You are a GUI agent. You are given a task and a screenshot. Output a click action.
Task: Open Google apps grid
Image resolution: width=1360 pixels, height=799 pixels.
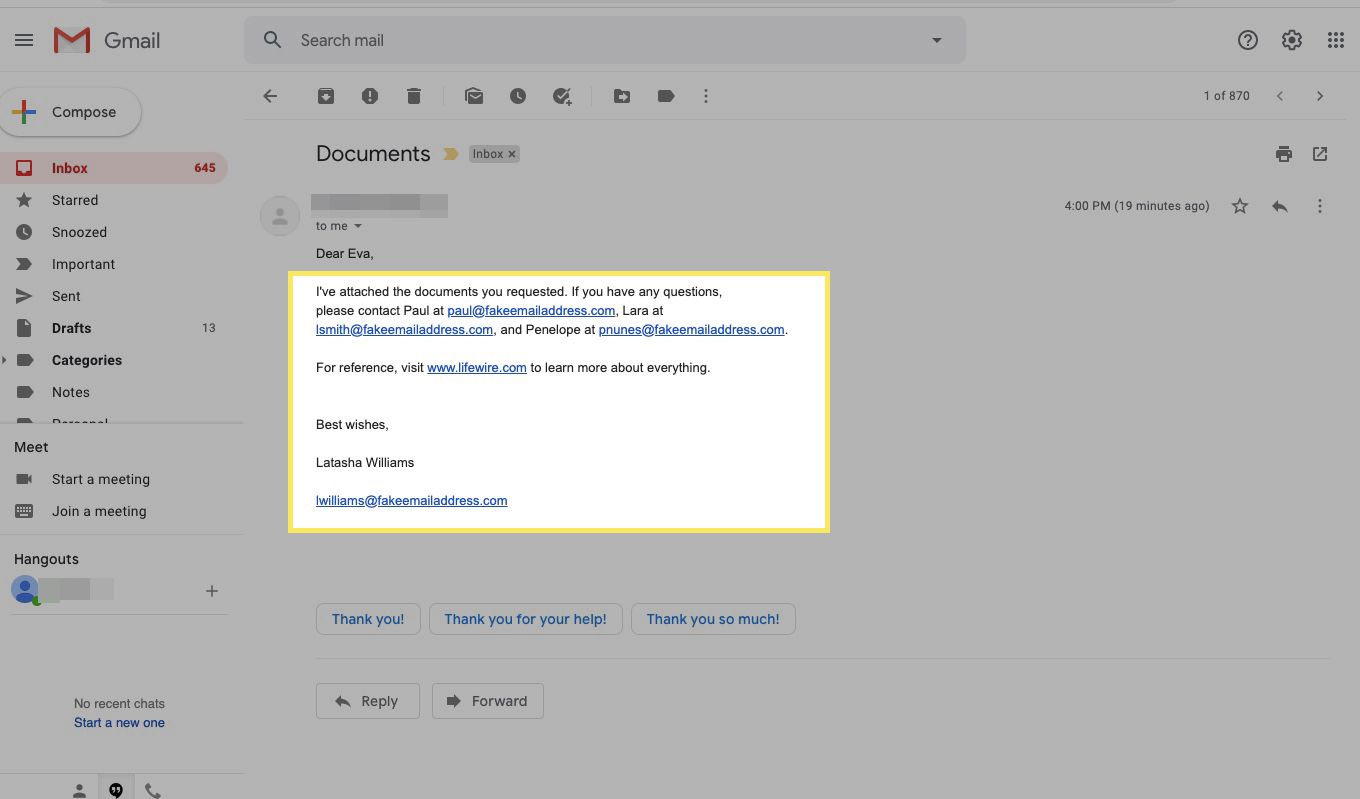(1336, 40)
